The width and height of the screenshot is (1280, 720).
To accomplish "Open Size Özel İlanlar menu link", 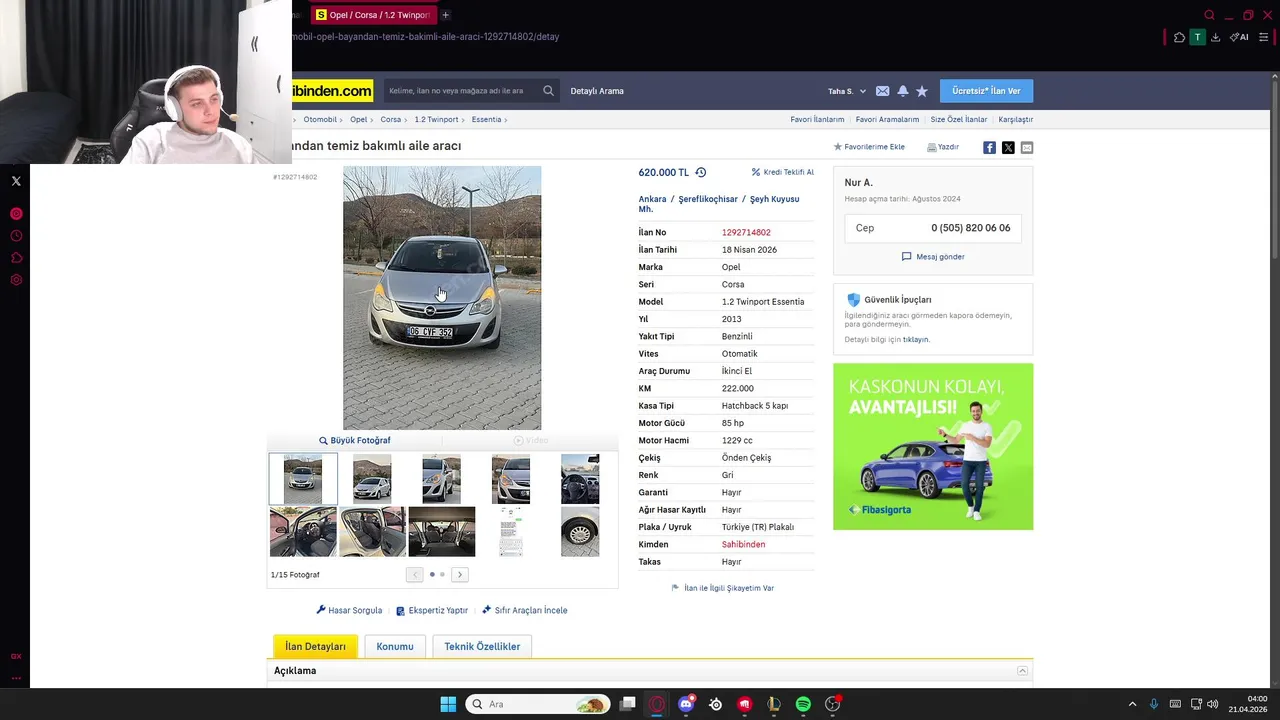I will 959,119.
